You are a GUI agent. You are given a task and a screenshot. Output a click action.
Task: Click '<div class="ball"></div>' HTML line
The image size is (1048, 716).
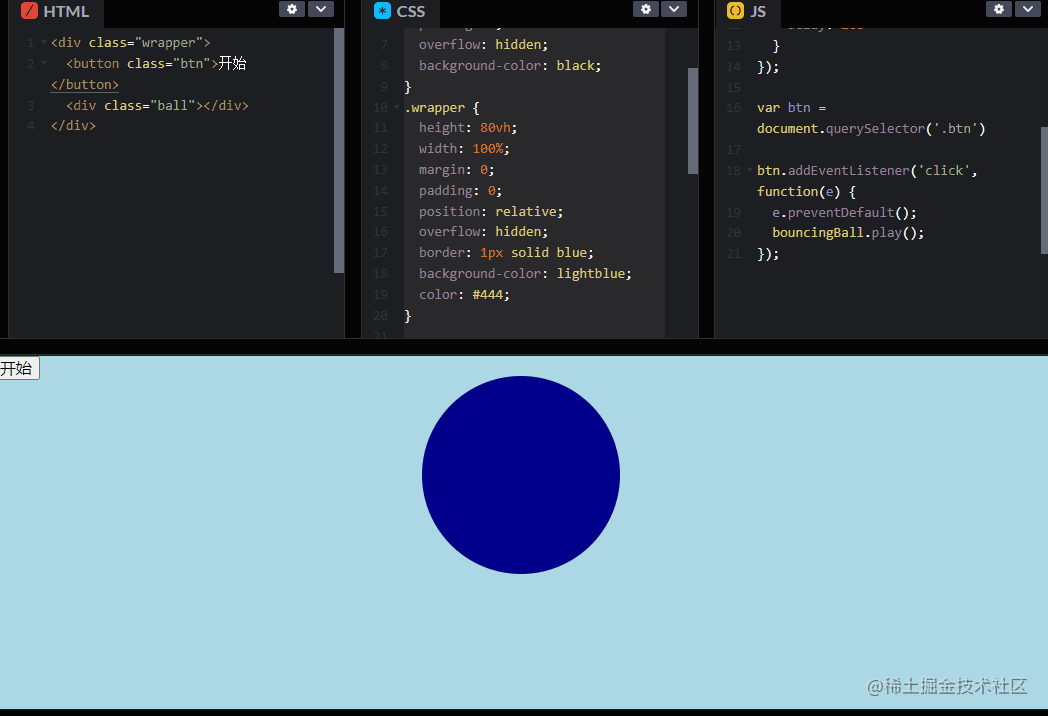pyautogui.click(x=157, y=106)
